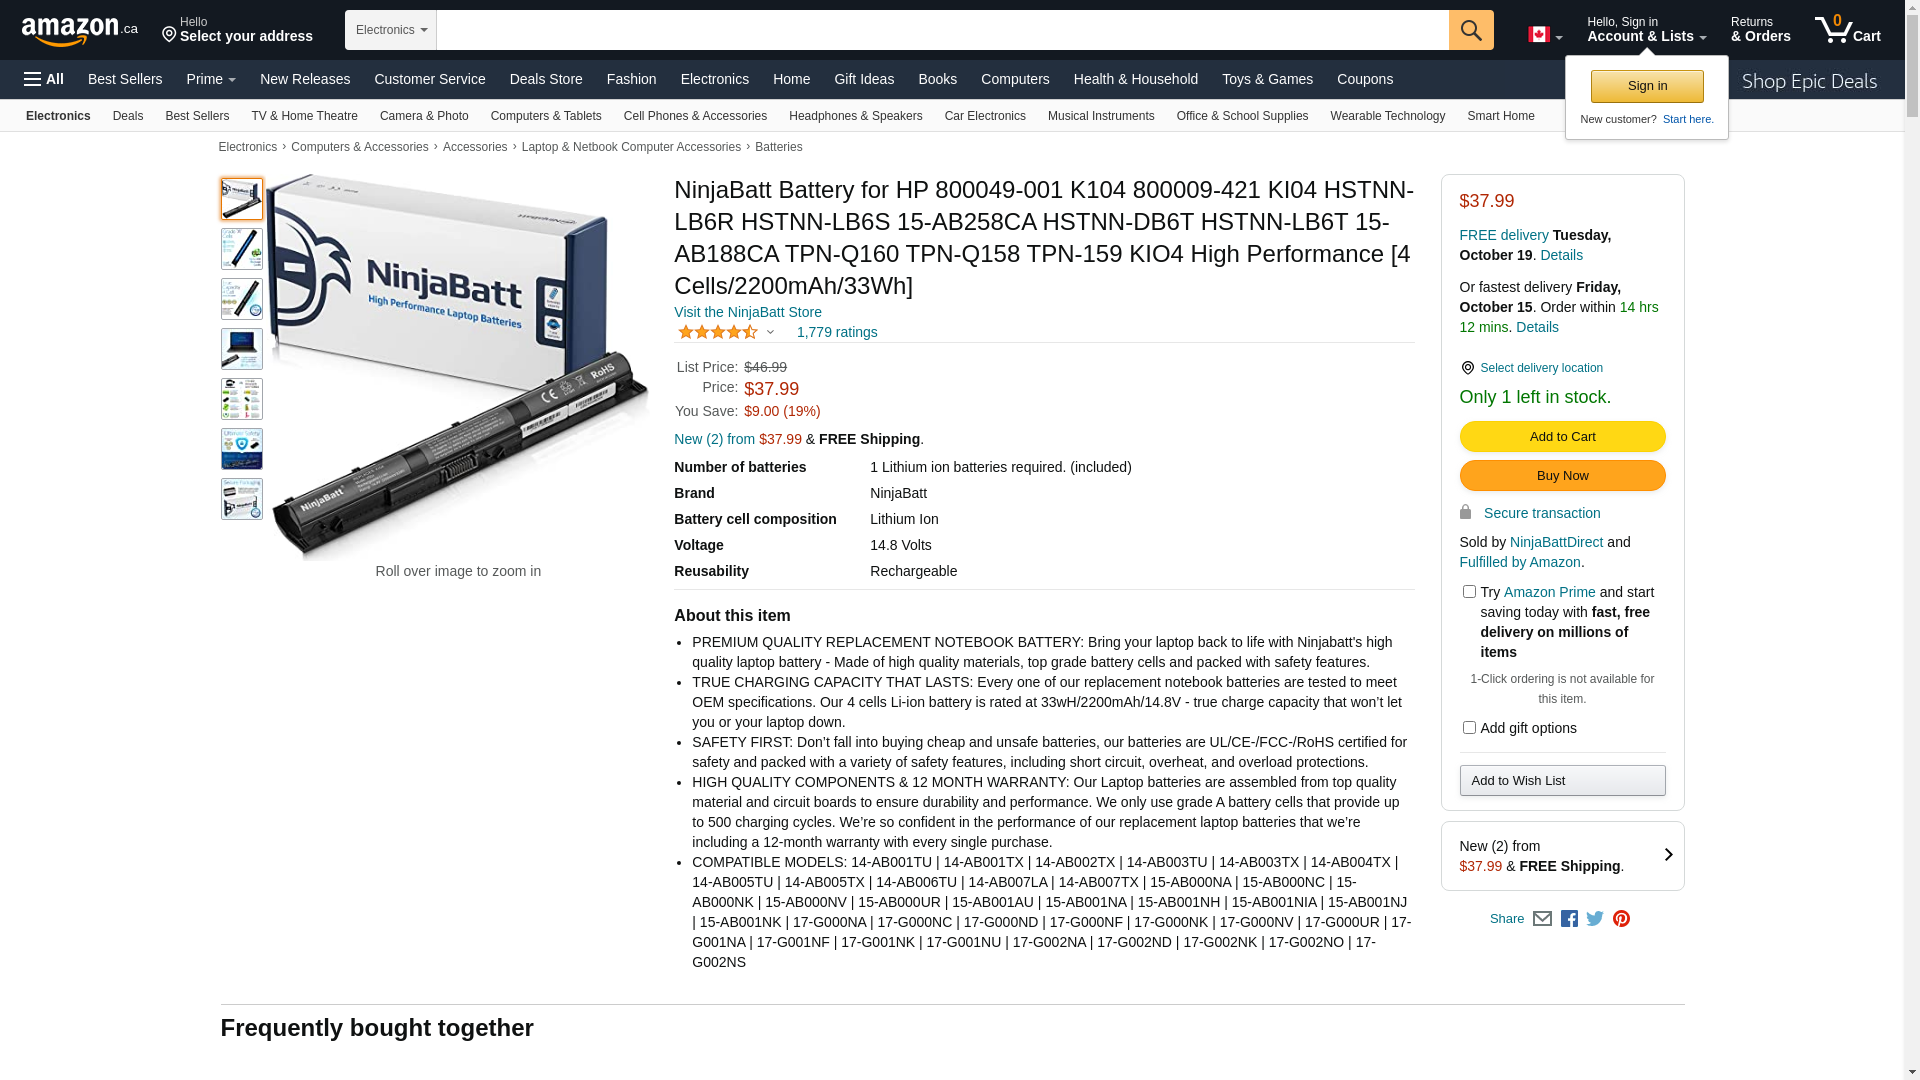Viewport: 1920px width, 1080px height.
Task: Share on Twitter bird icon
Action: coord(1595,919)
